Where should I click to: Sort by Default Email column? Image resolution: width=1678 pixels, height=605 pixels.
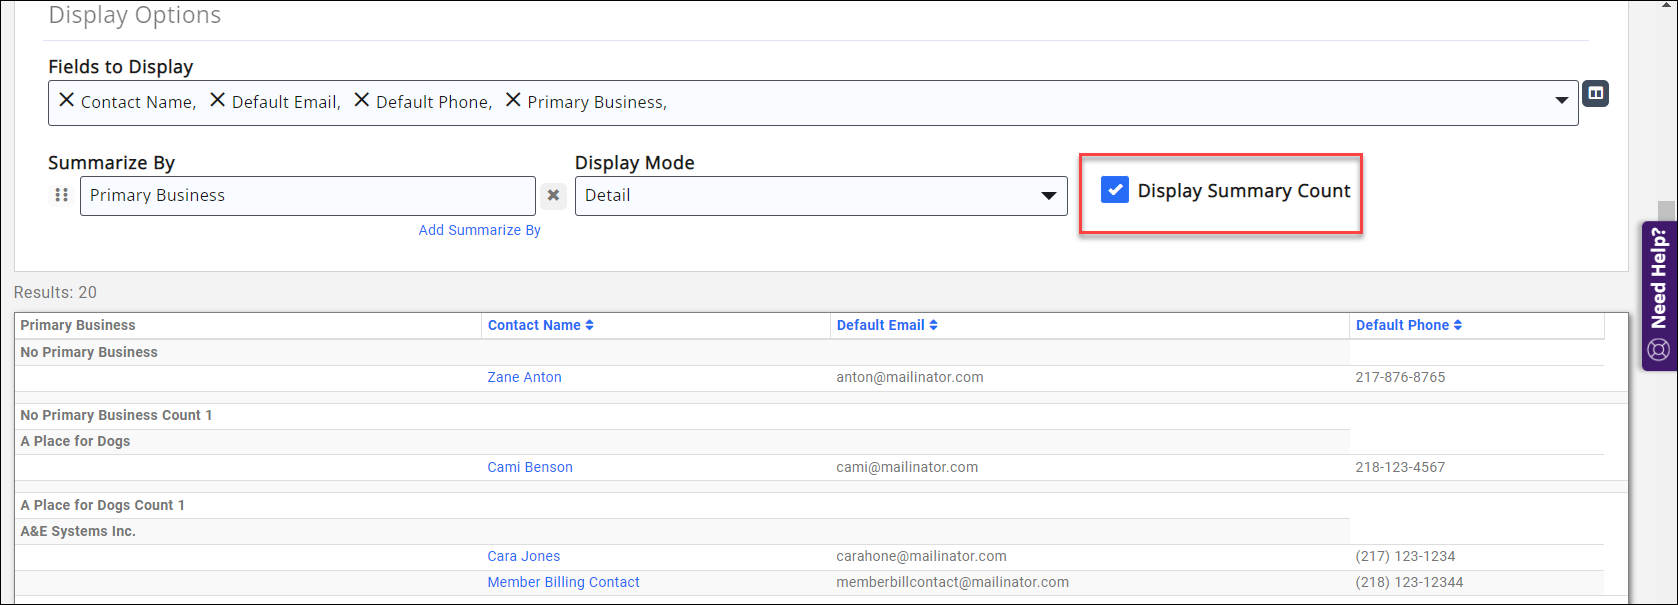(886, 325)
